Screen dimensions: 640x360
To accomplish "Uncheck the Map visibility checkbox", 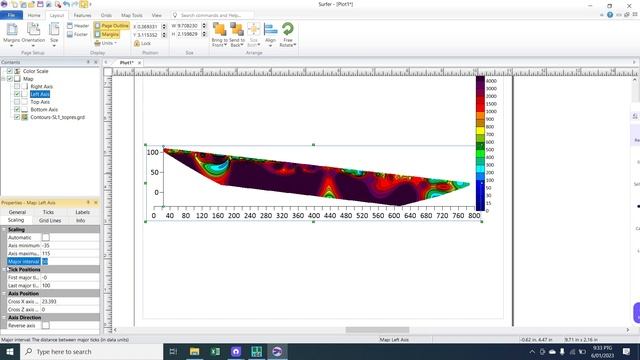I will click(10, 79).
